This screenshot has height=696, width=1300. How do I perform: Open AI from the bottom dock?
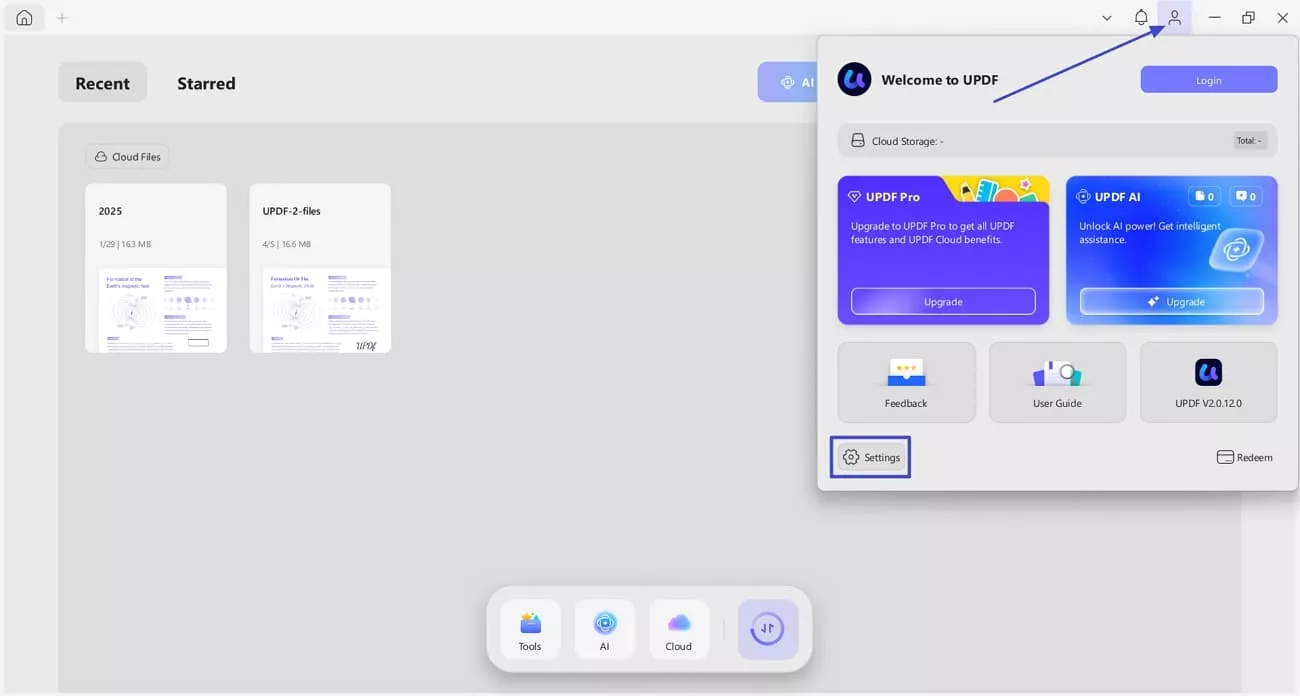[604, 629]
